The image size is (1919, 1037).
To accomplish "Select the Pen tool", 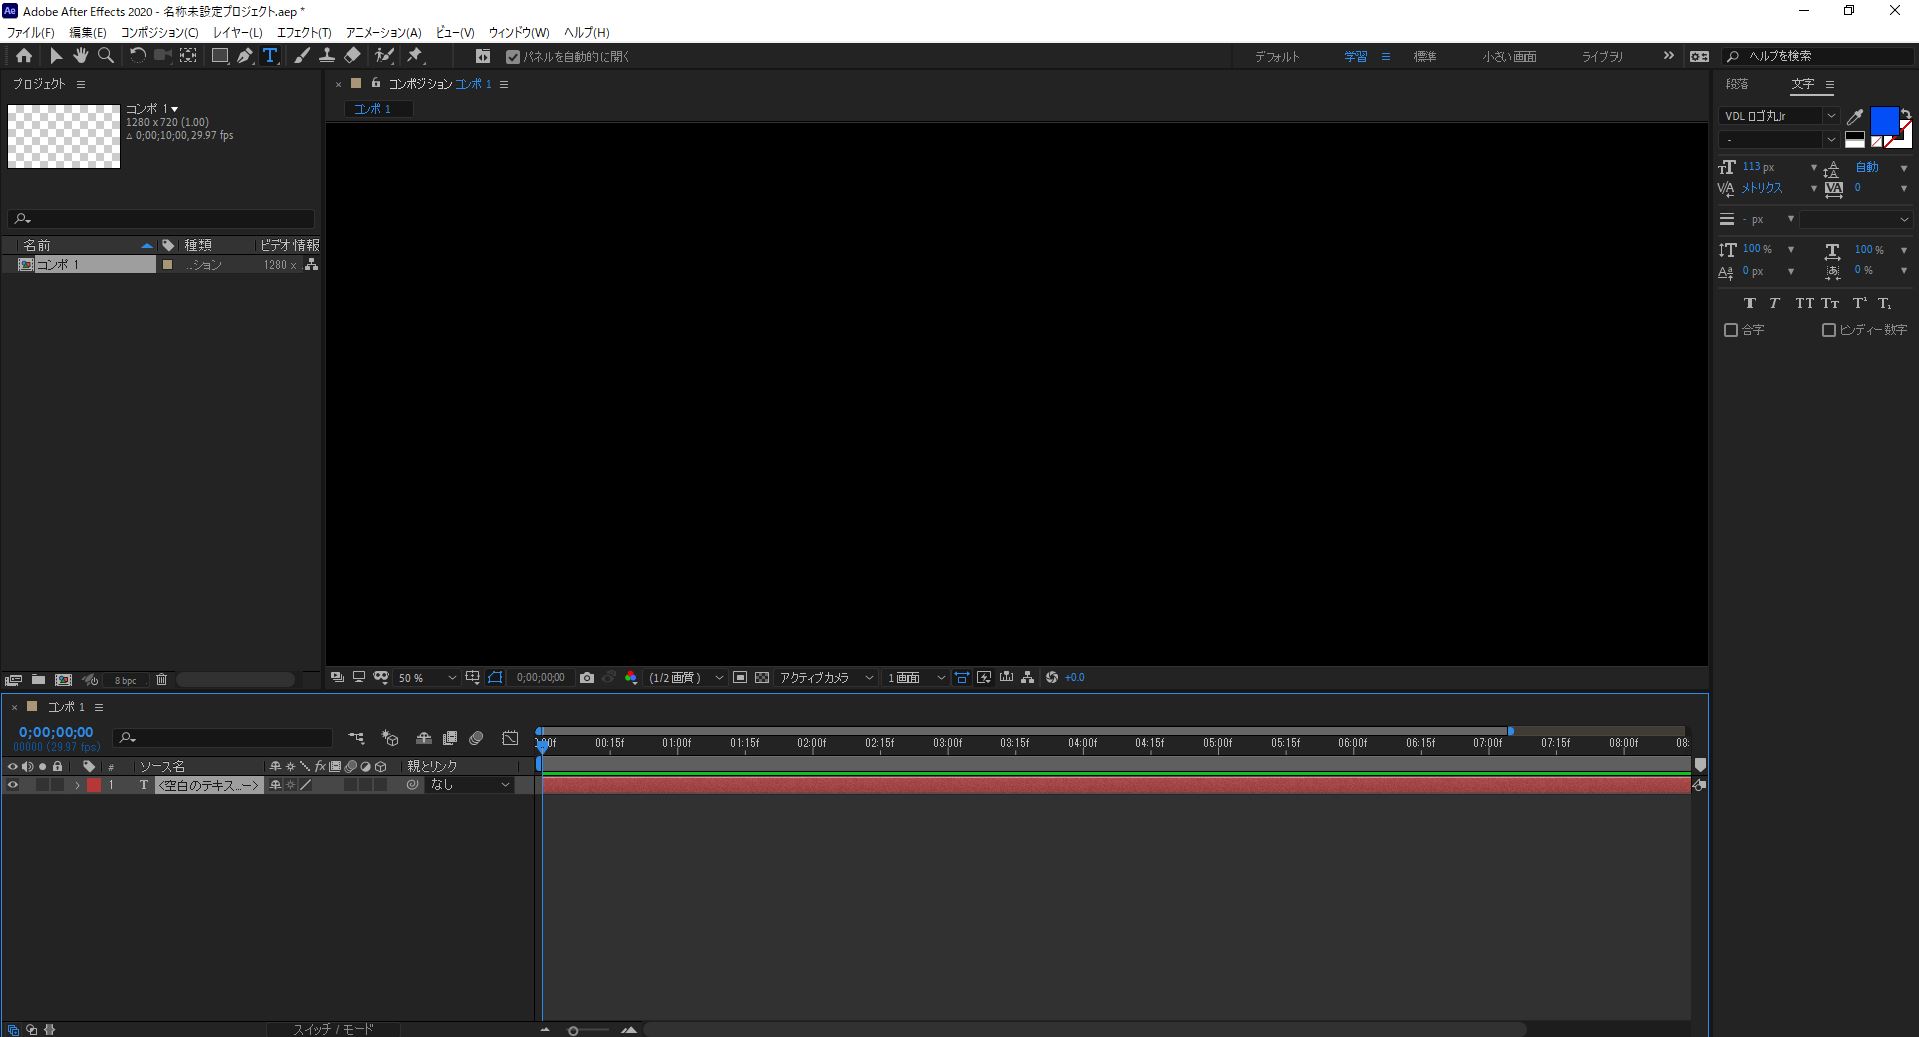I will [x=244, y=56].
